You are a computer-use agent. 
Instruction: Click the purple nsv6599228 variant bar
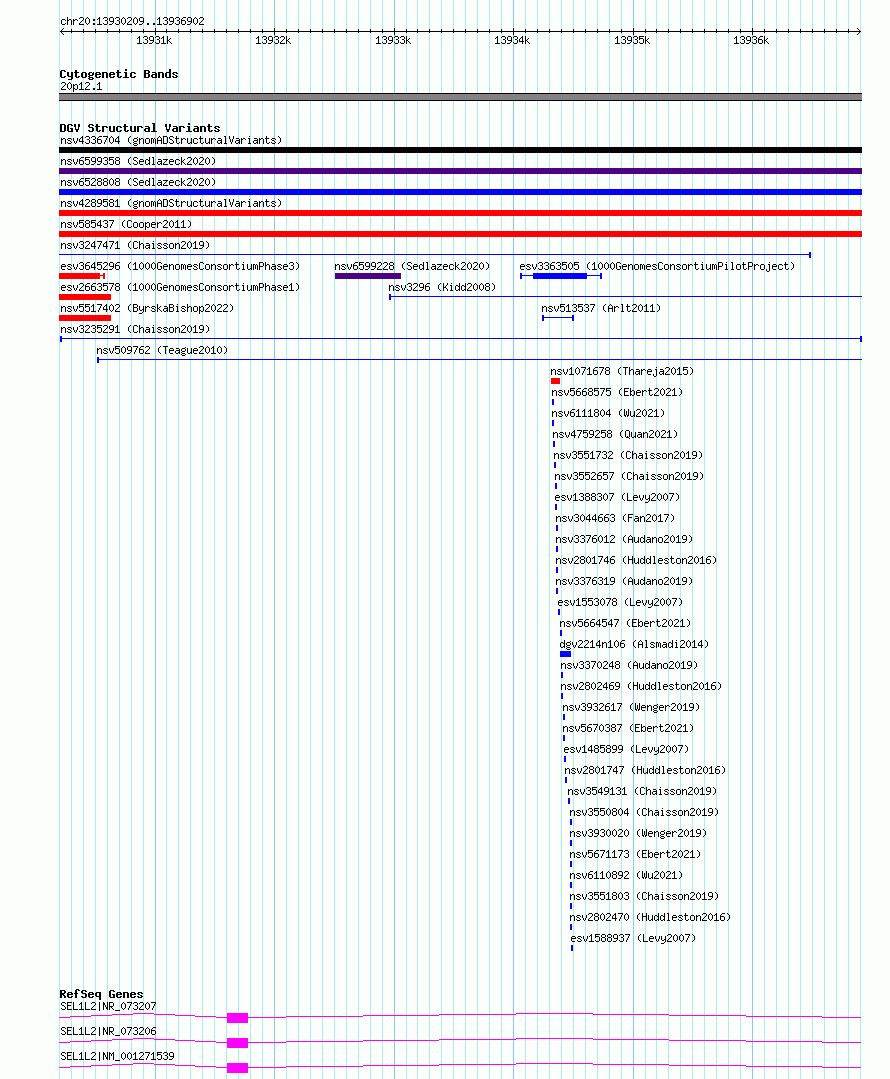click(368, 276)
